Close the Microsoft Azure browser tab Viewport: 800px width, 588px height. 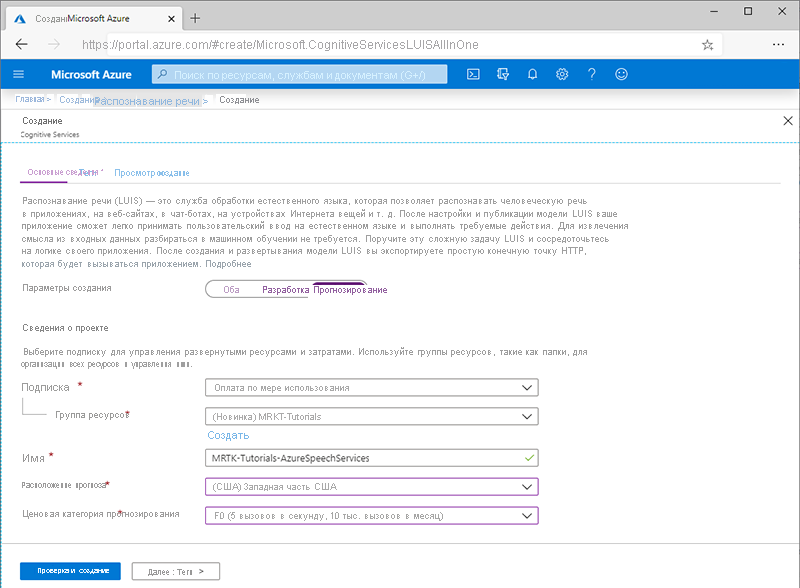click(171, 19)
